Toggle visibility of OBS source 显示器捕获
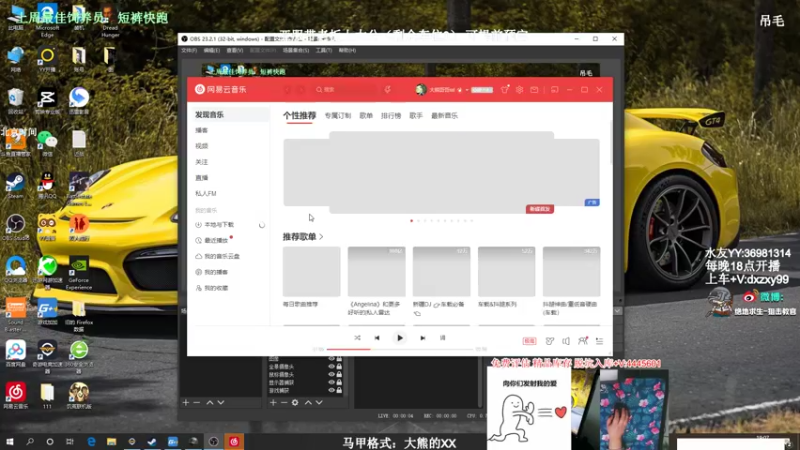The height and width of the screenshot is (450, 800). click(331, 383)
